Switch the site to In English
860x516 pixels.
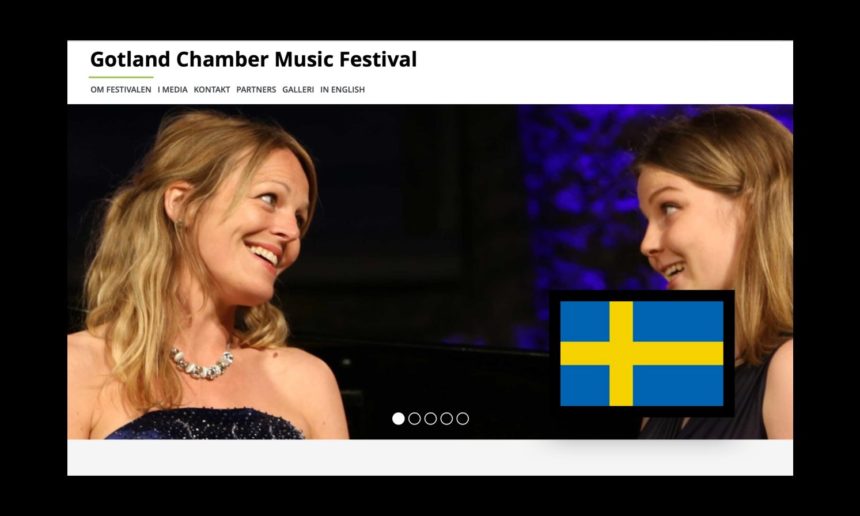342,89
